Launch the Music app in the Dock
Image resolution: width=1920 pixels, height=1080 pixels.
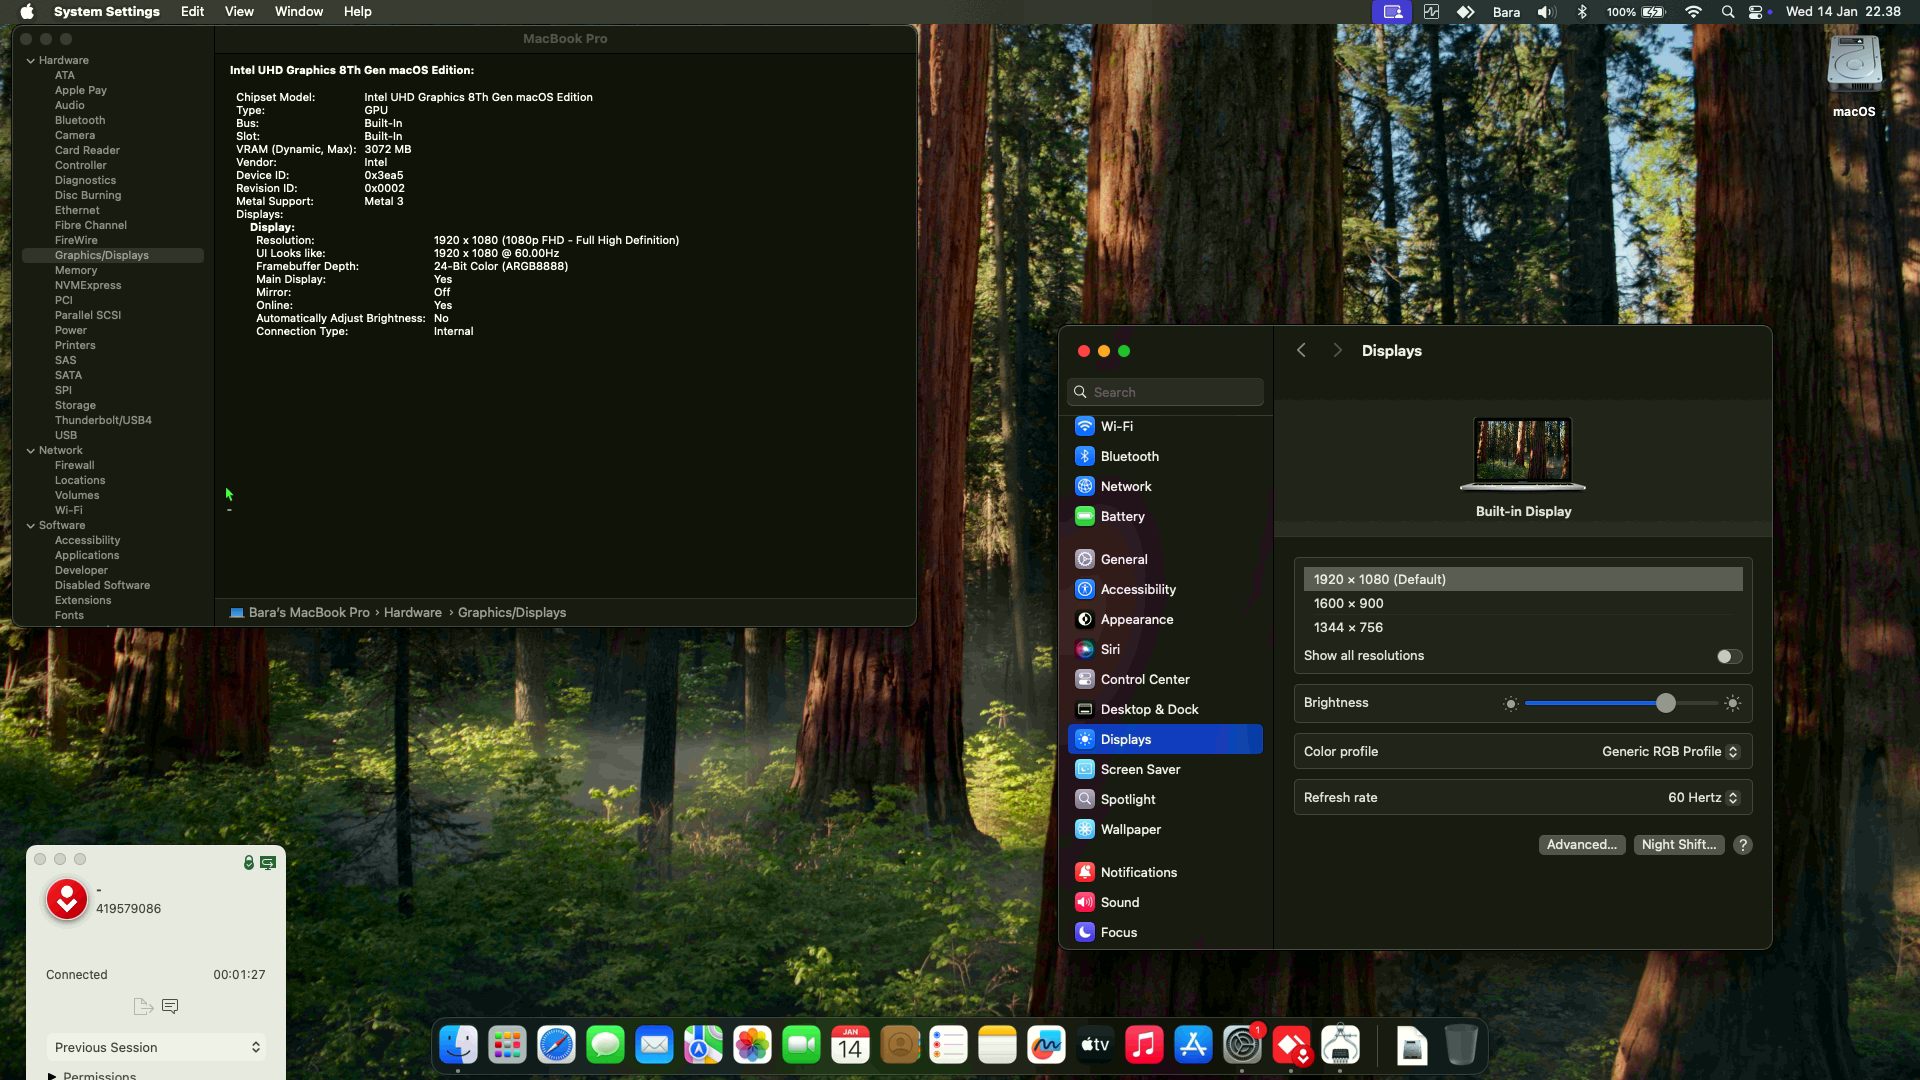click(1144, 1046)
